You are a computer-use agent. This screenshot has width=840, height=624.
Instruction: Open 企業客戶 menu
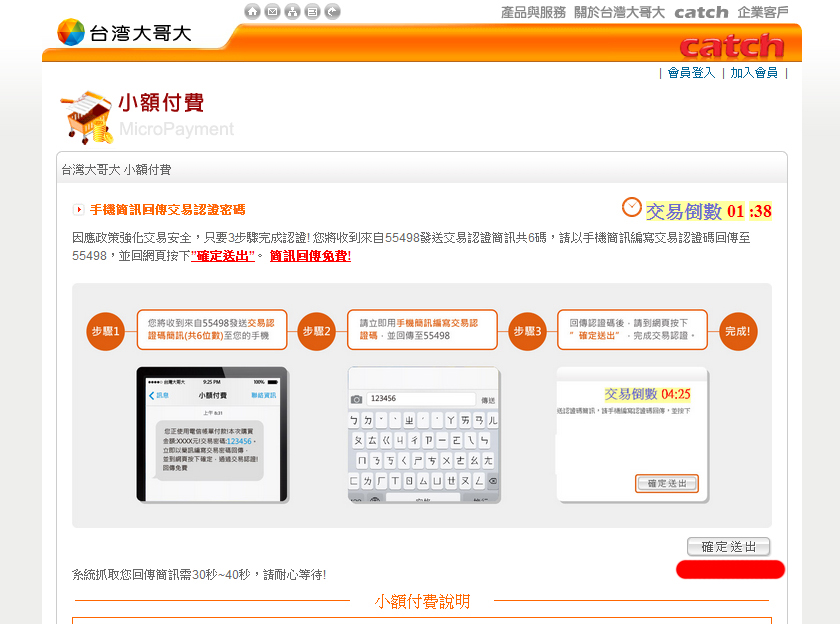pyautogui.click(x=762, y=12)
